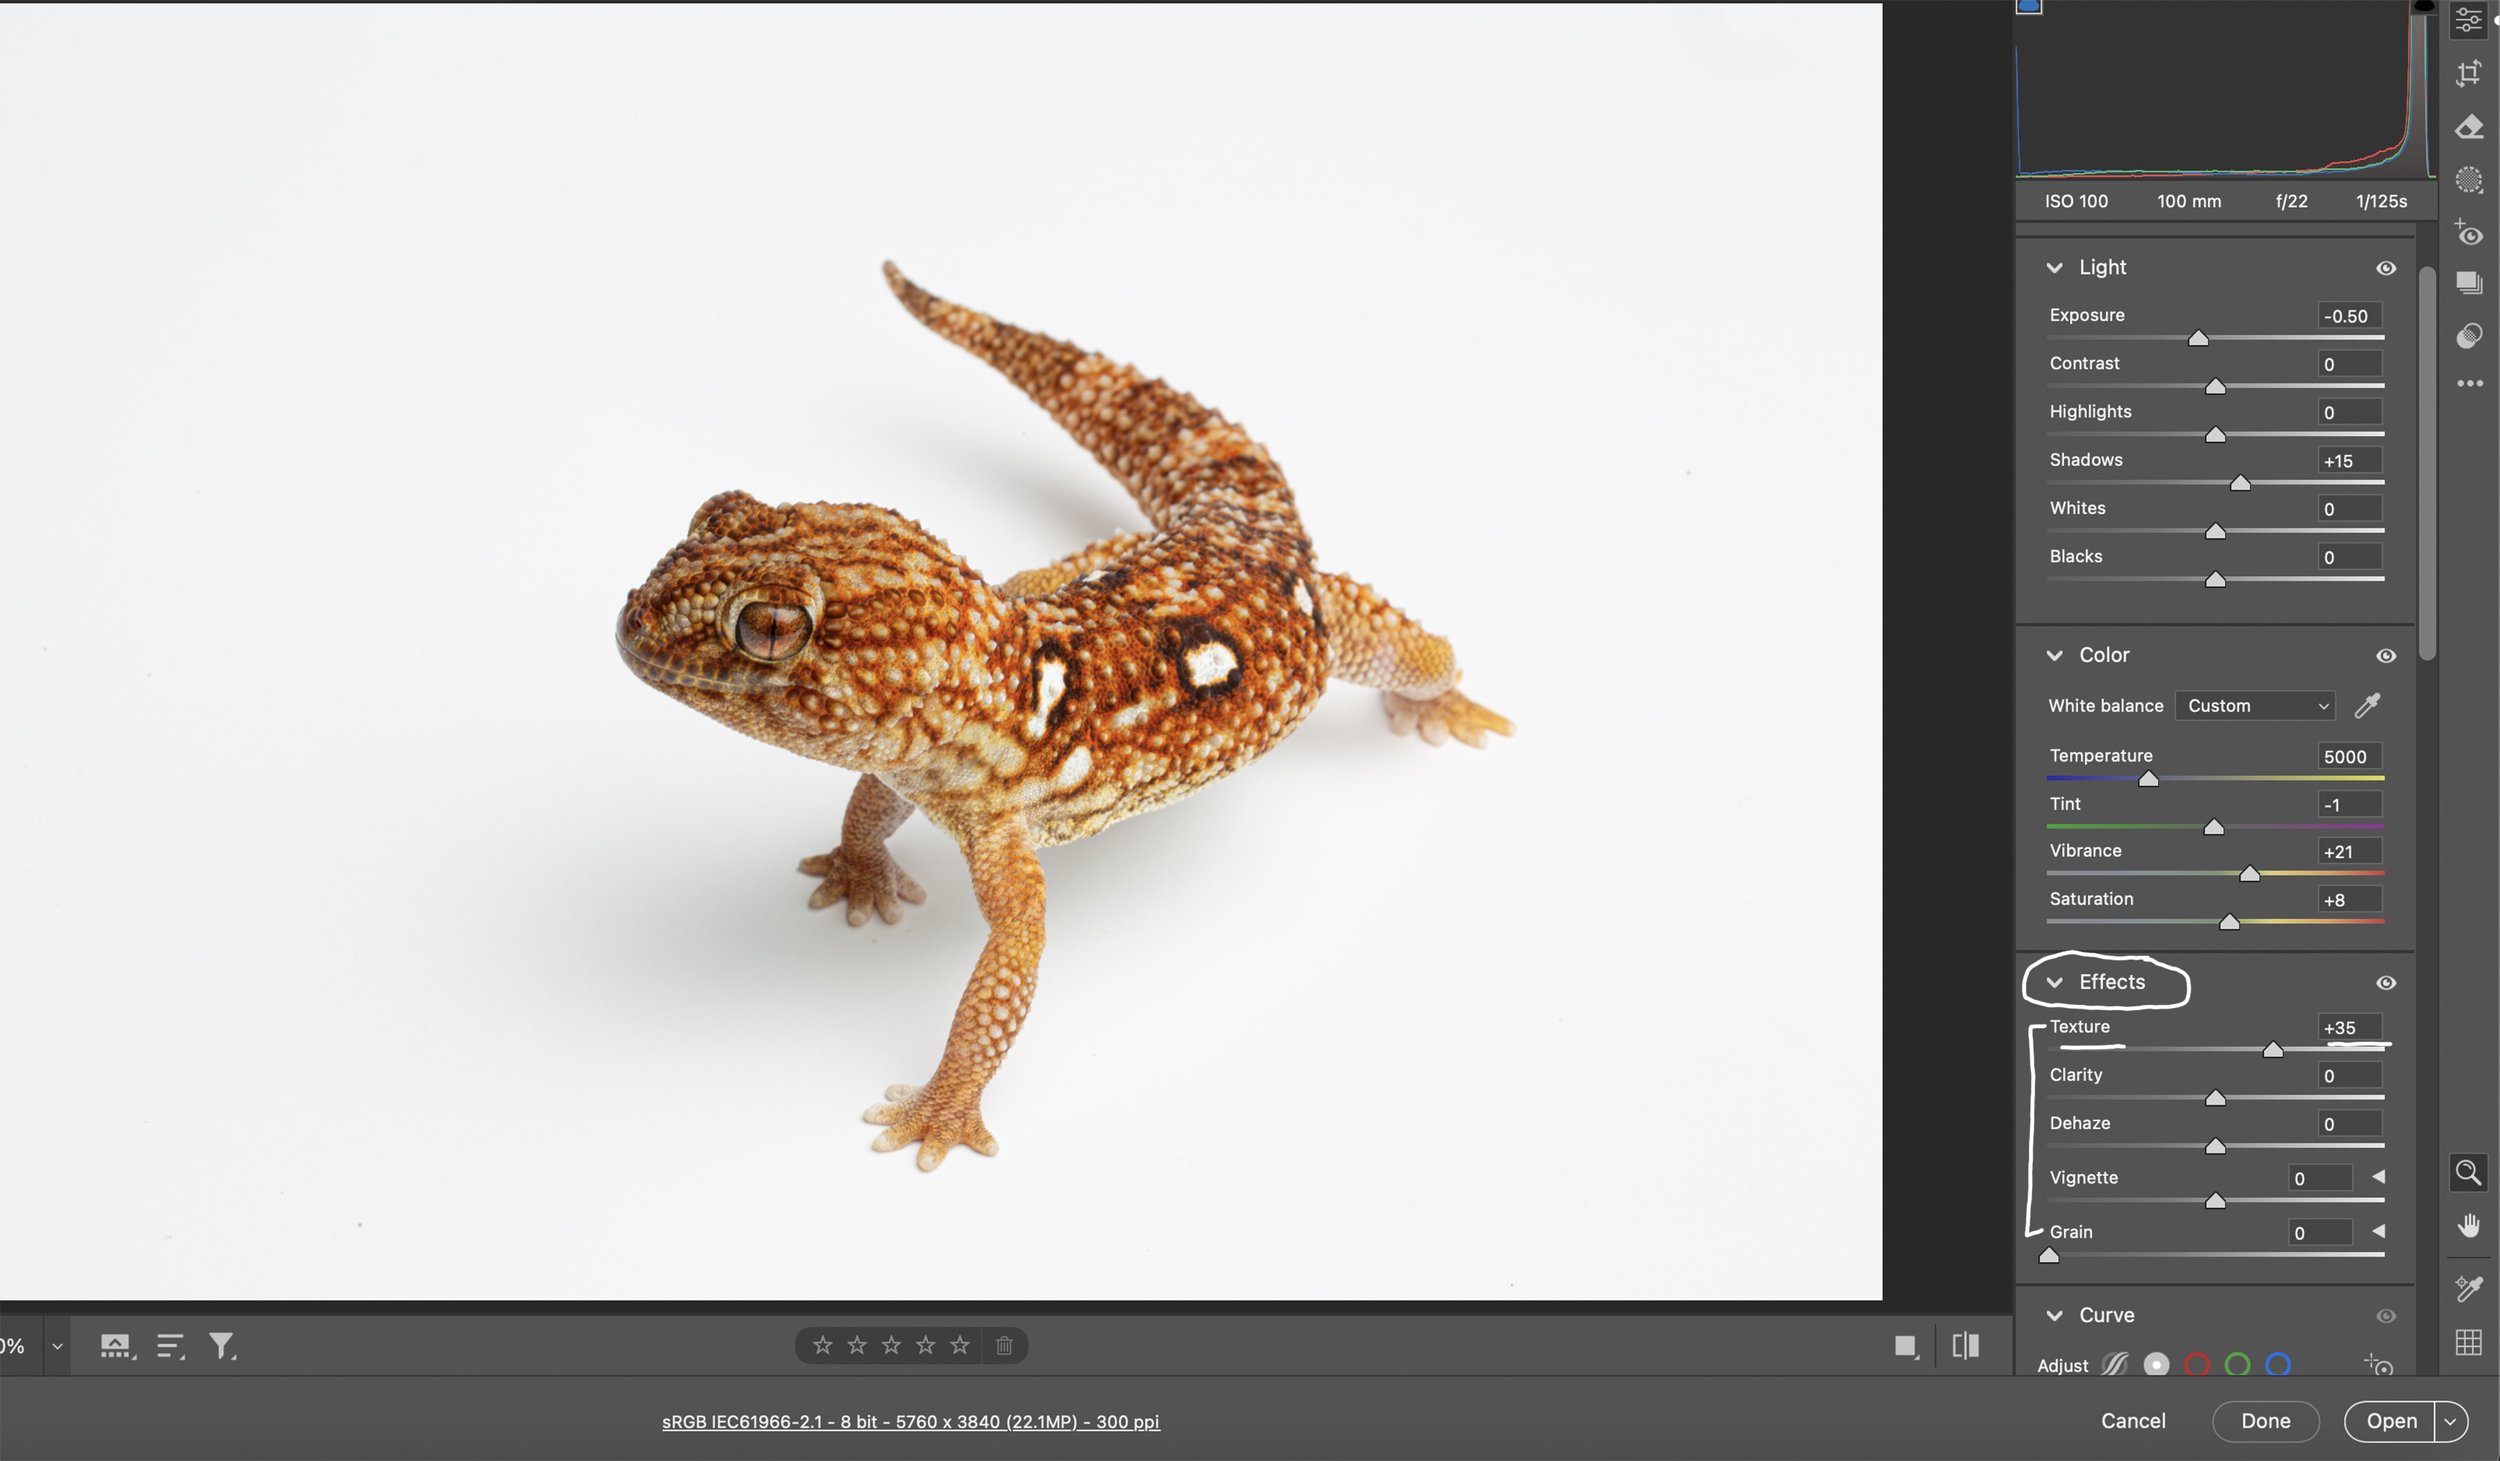
Task: Pick the White Balance eyedropper
Action: point(2367,706)
